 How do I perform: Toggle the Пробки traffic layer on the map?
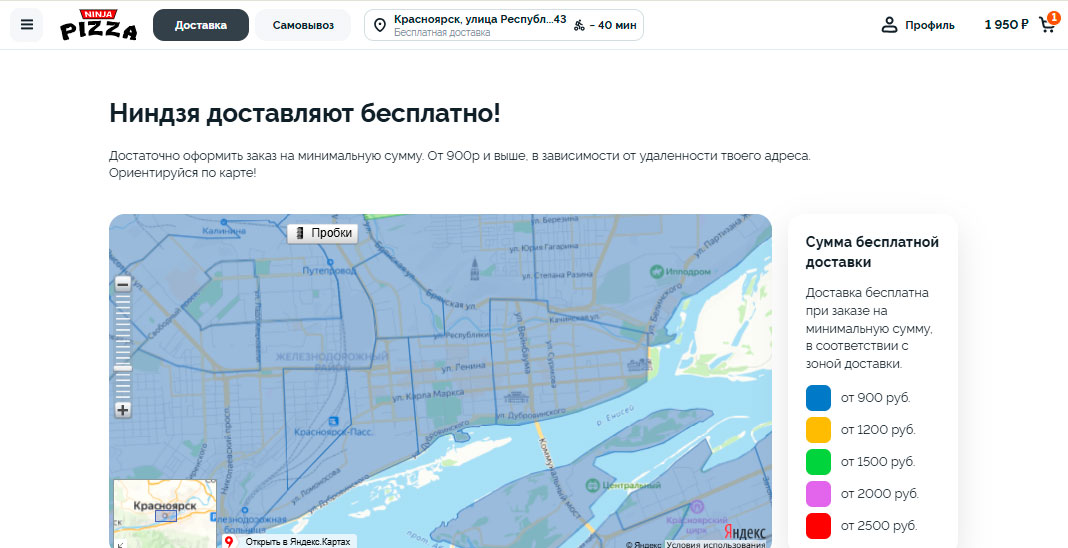pos(323,233)
